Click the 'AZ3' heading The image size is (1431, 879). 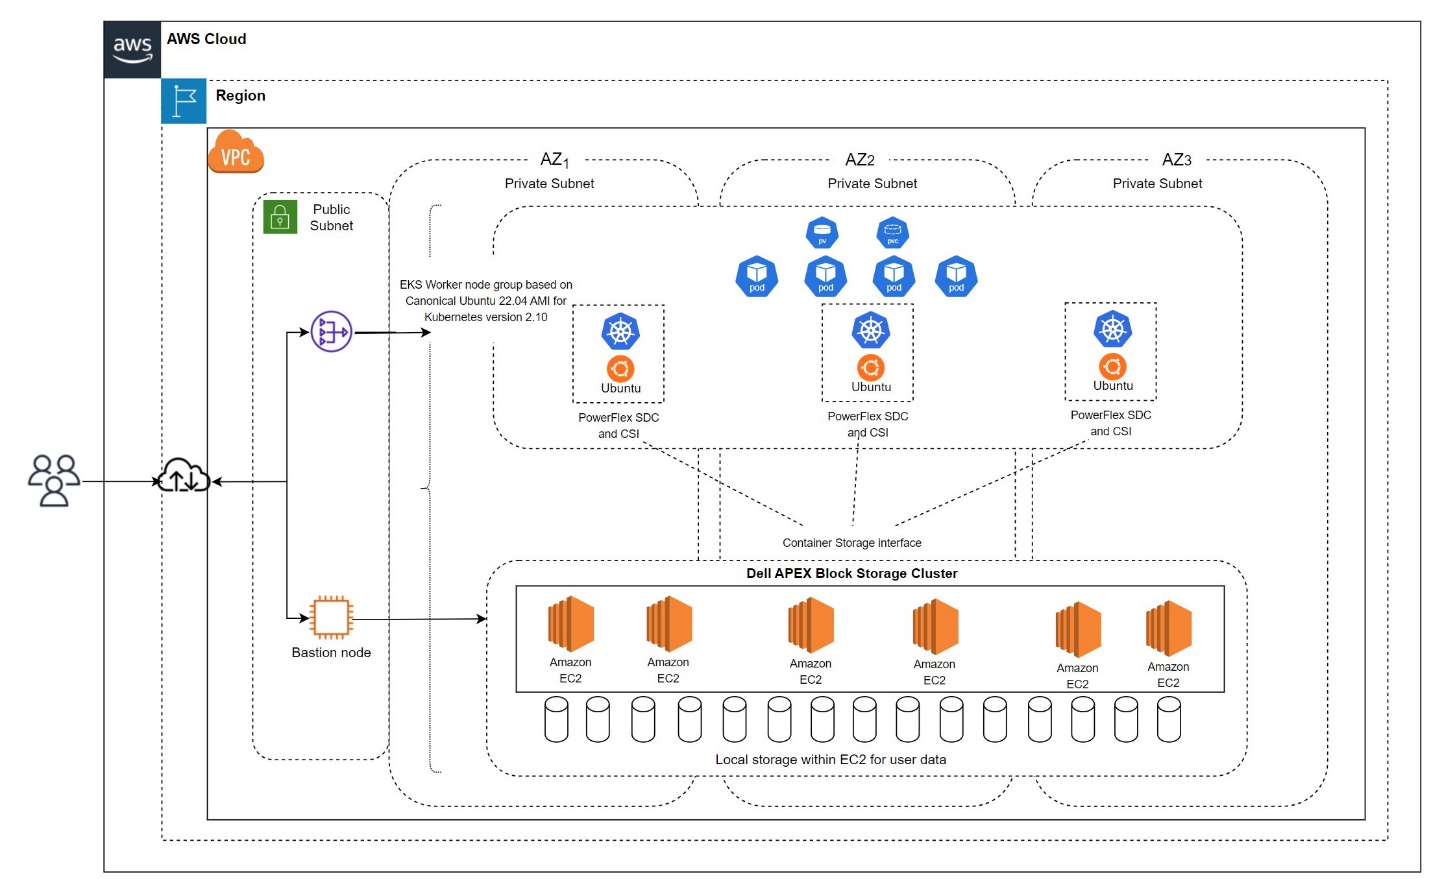1177,159
